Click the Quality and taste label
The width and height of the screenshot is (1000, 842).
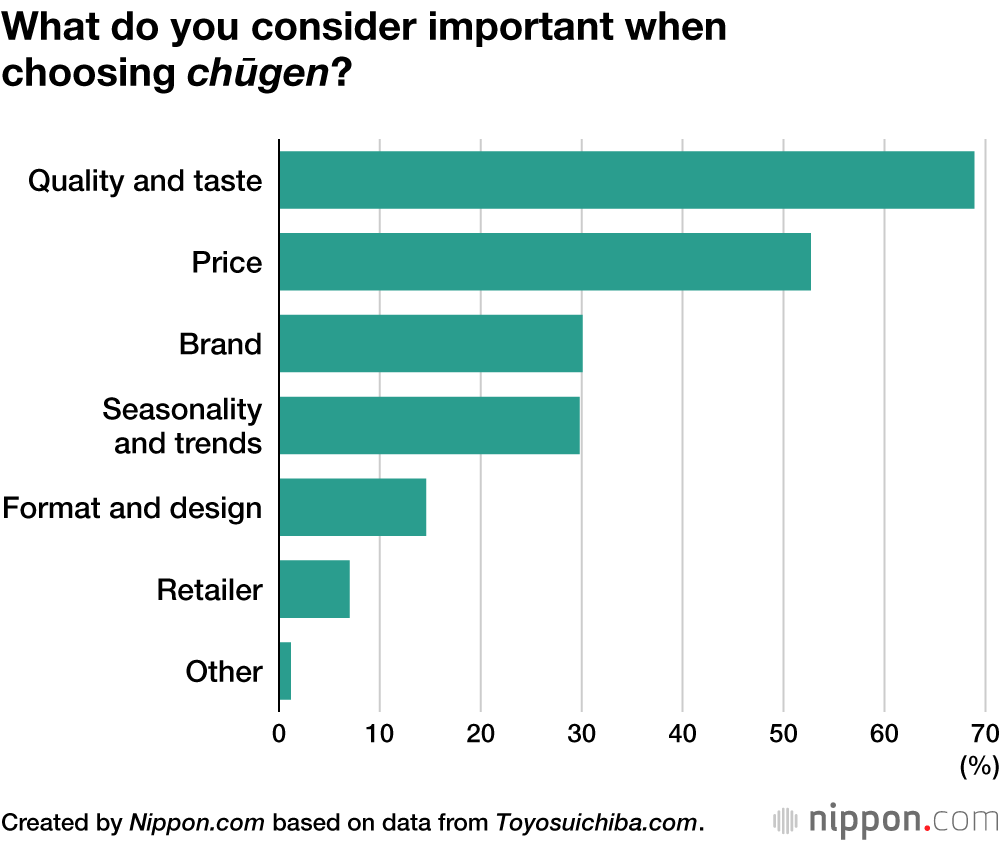pos(145,181)
